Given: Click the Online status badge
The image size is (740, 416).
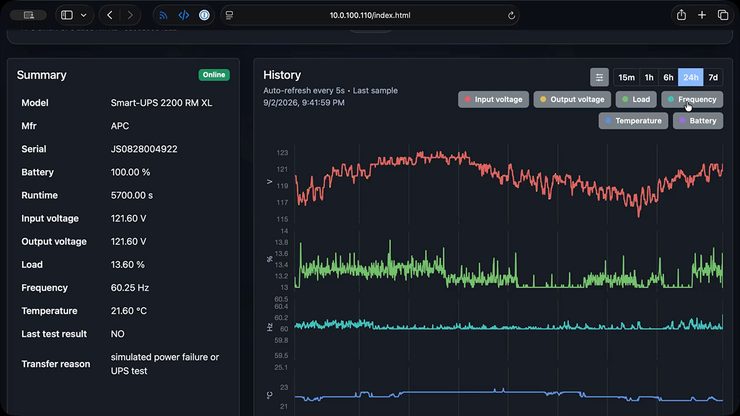Looking at the screenshot, I should [x=214, y=75].
